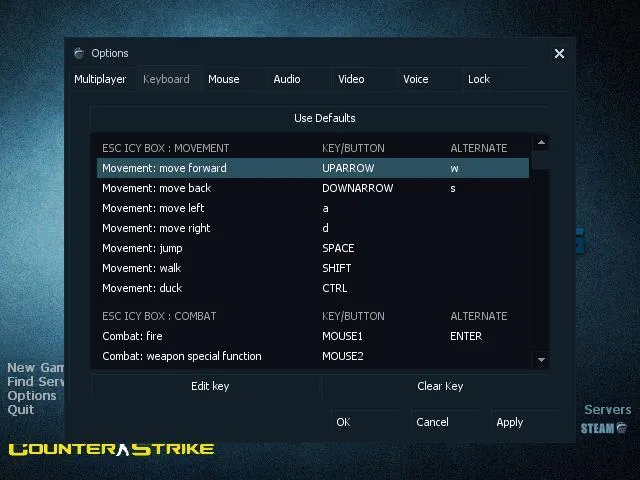Select 'Combat: weapon special function' row
Viewport: 640px width, 480px height.
[313, 356]
